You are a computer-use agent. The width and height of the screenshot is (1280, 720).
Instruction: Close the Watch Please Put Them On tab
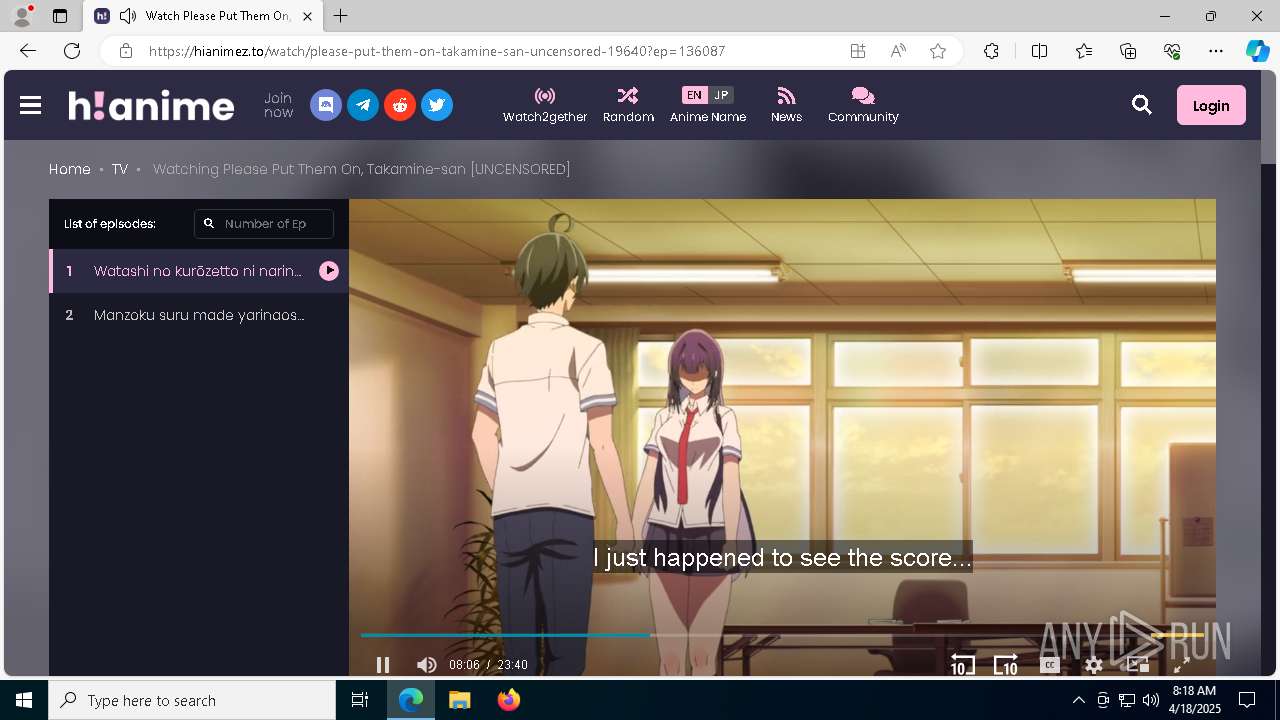[307, 16]
